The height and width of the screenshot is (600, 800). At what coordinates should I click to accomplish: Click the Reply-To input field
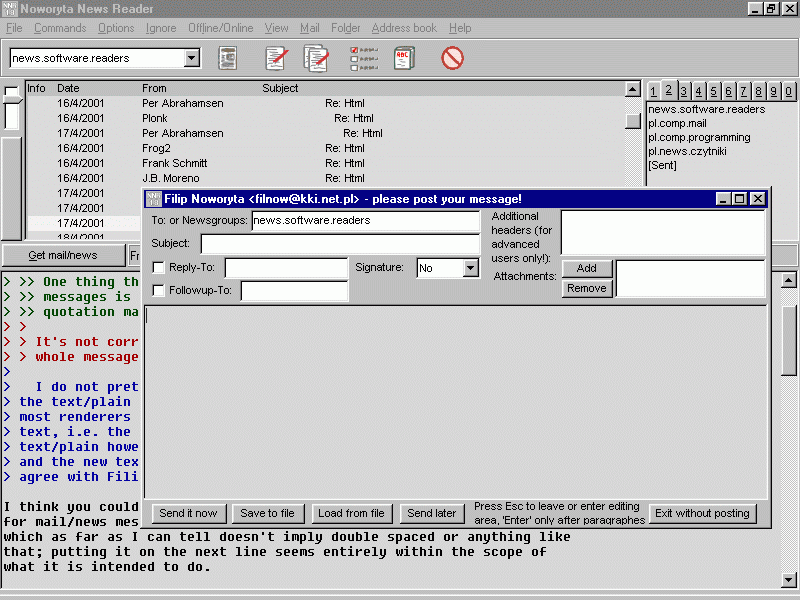286,267
